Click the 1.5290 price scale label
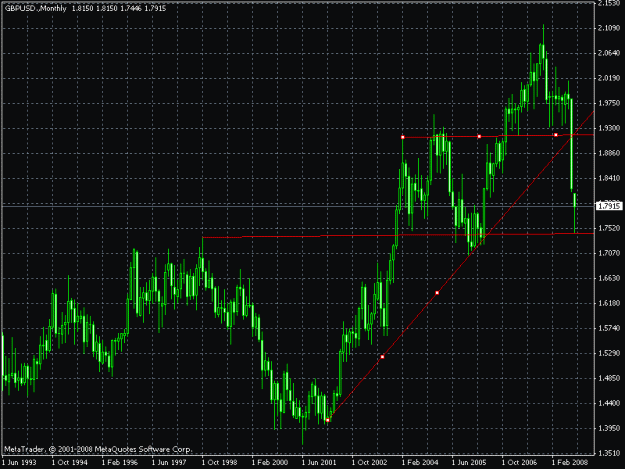The width and height of the screenshot is (625, 469). tap(609, 353)
